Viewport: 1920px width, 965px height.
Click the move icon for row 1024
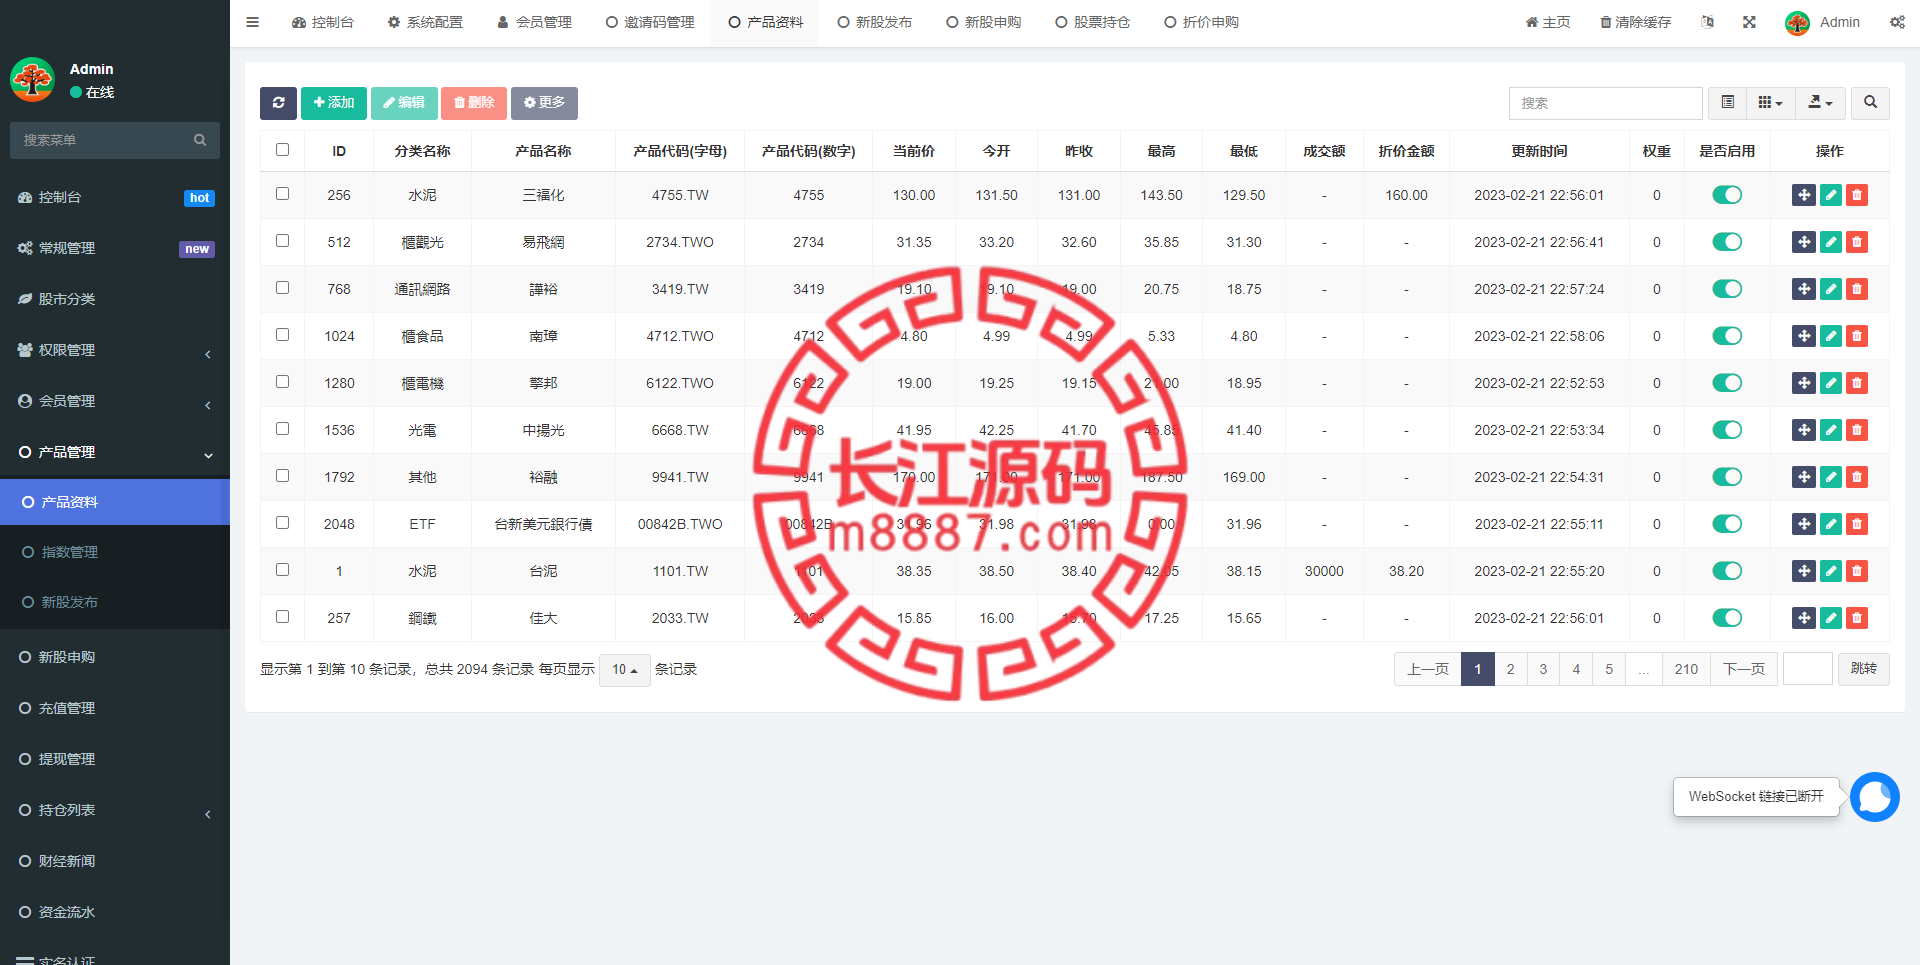(1804, 336)
